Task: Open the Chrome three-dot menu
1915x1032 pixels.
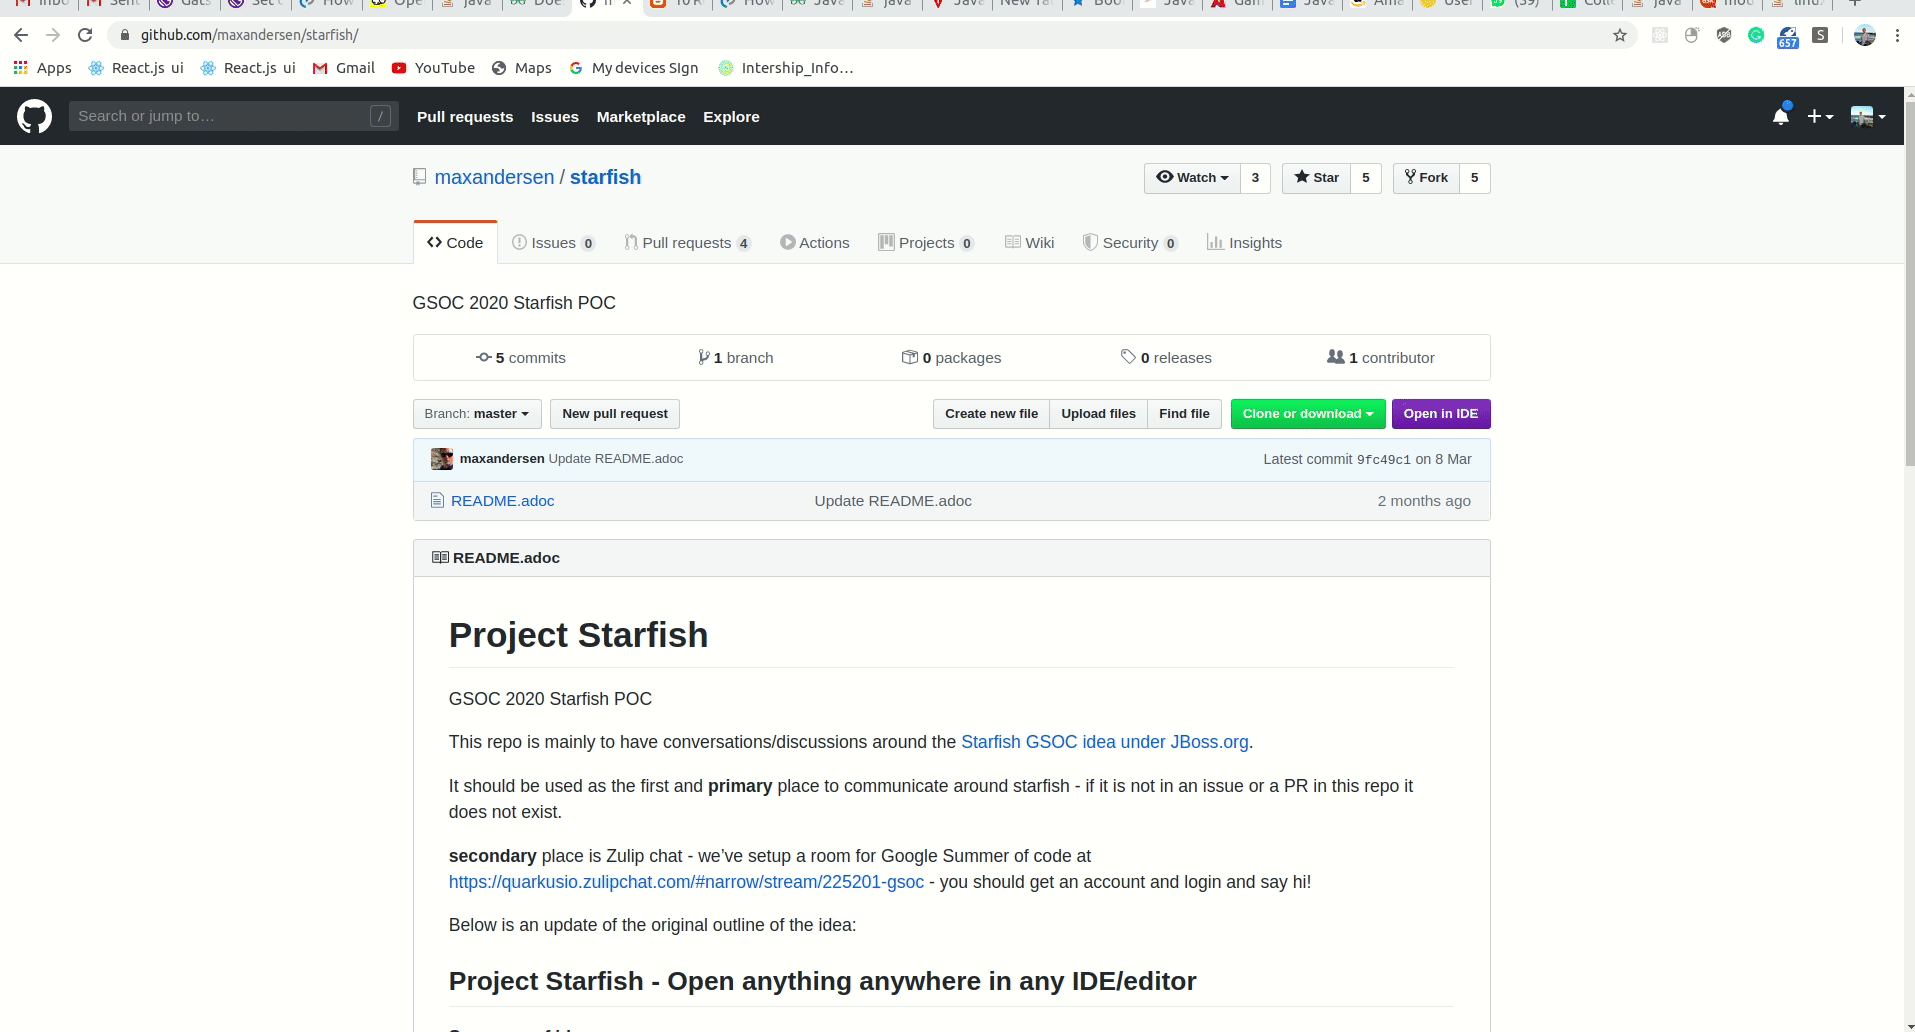Action: 1897,35
